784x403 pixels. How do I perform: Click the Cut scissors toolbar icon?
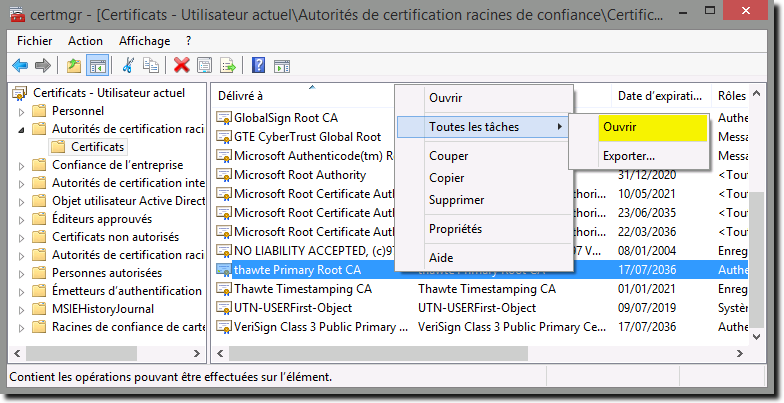pos(128,66)
